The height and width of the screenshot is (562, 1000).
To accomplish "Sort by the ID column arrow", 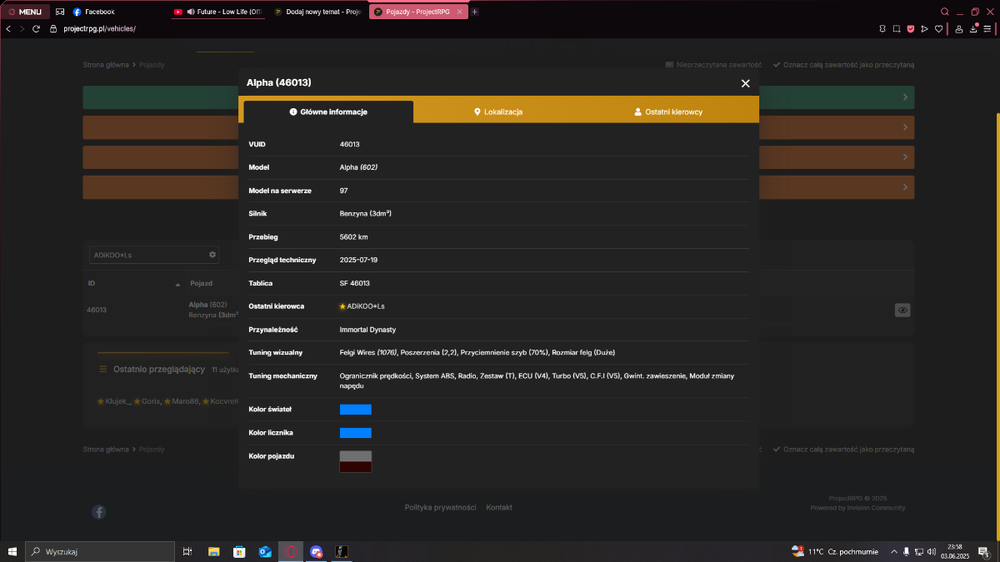I will click(177, 285).
